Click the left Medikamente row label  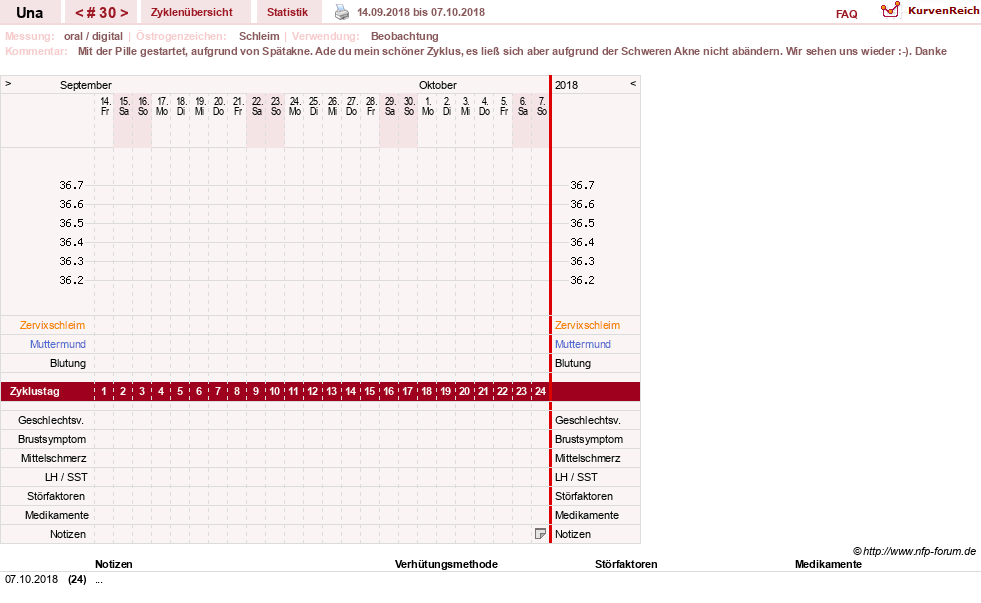pyautogui.click(x=56, y=515)
